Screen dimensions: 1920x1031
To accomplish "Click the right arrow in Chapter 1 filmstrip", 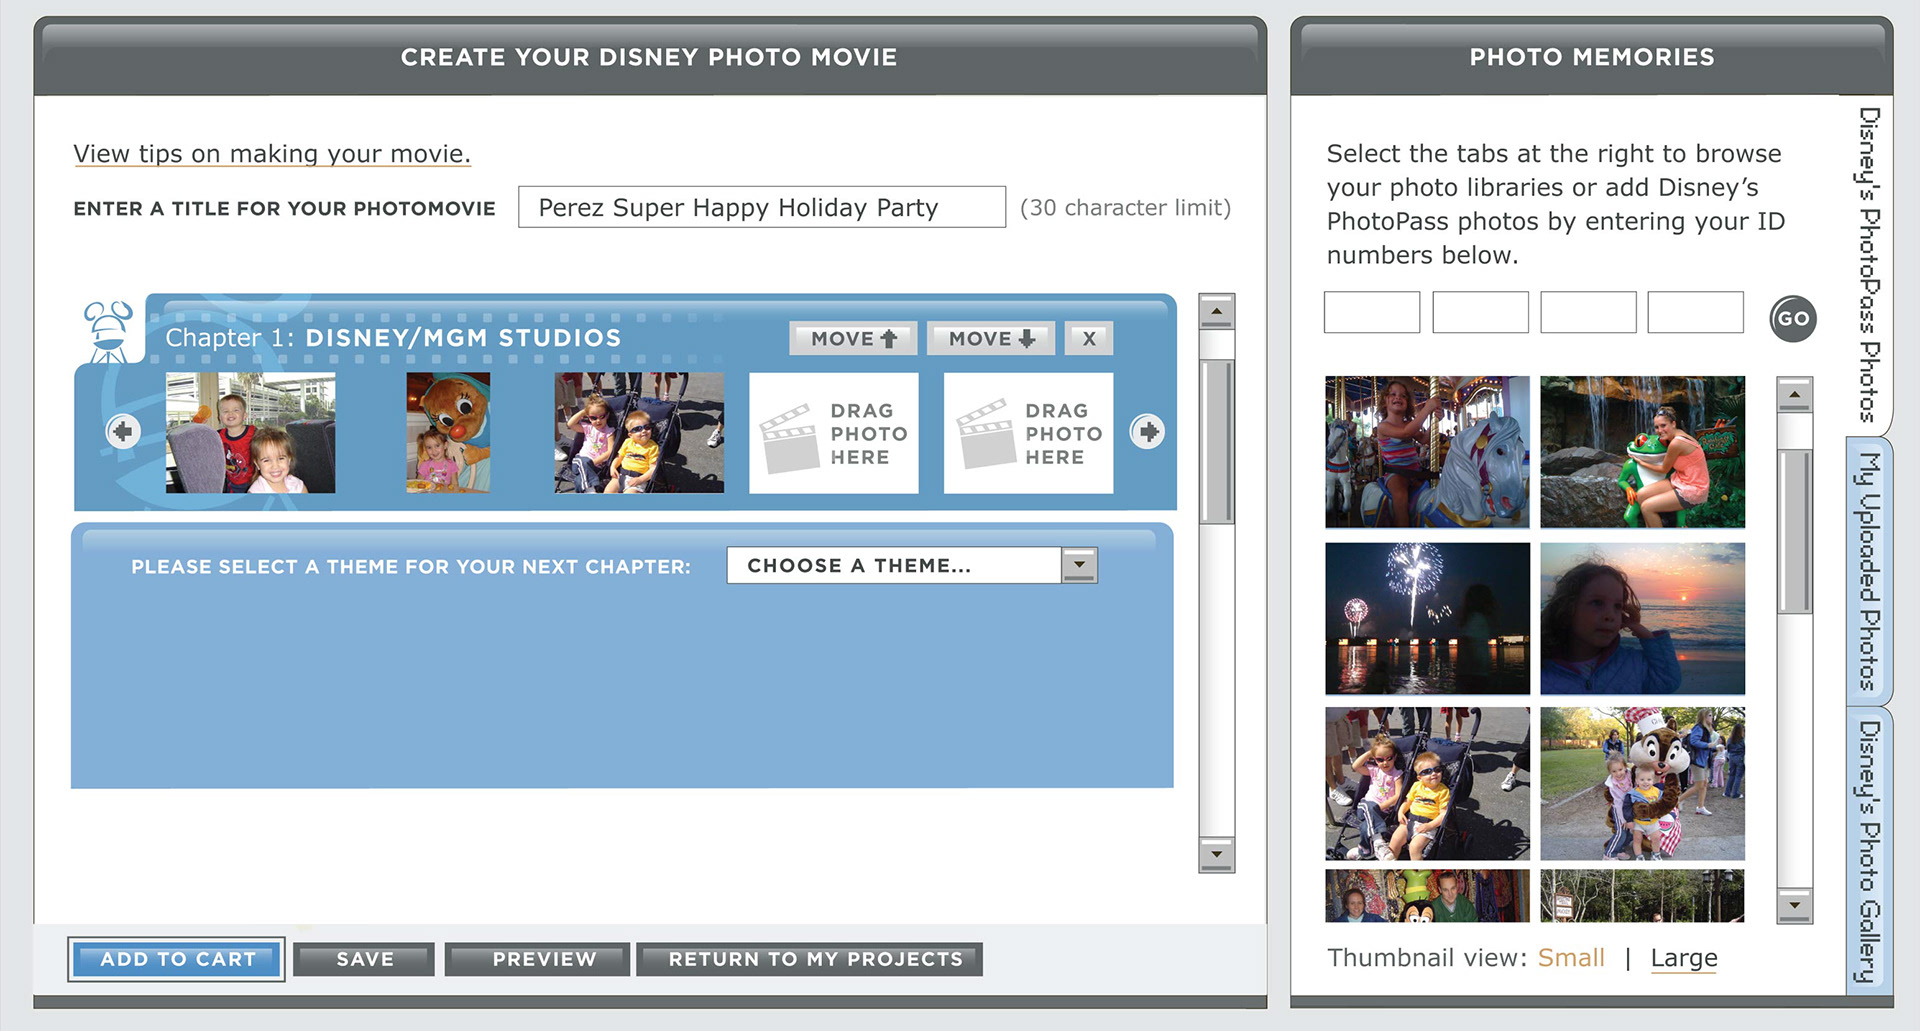I will click(1147, 431).
